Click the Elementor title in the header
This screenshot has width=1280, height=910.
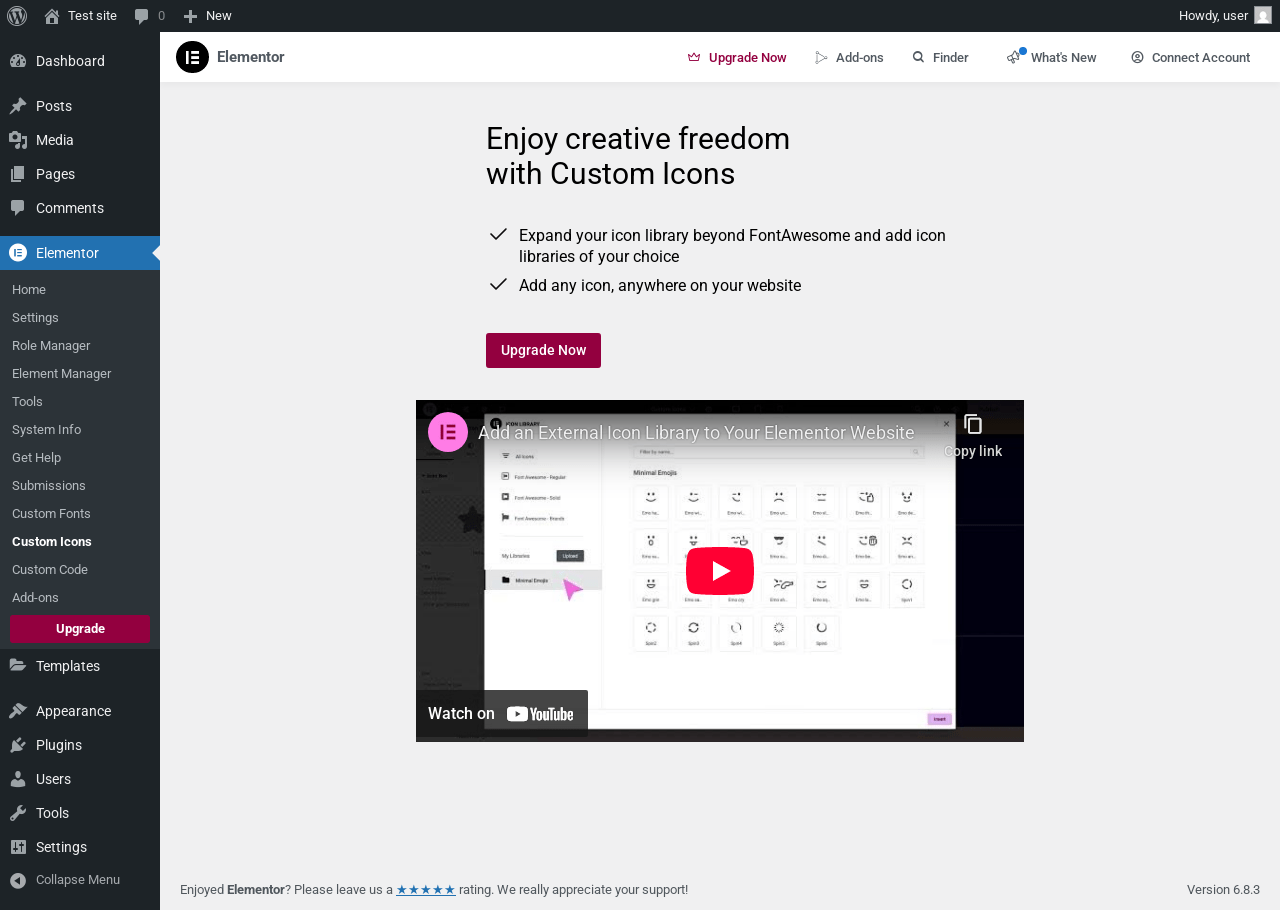tap(251, 57)
